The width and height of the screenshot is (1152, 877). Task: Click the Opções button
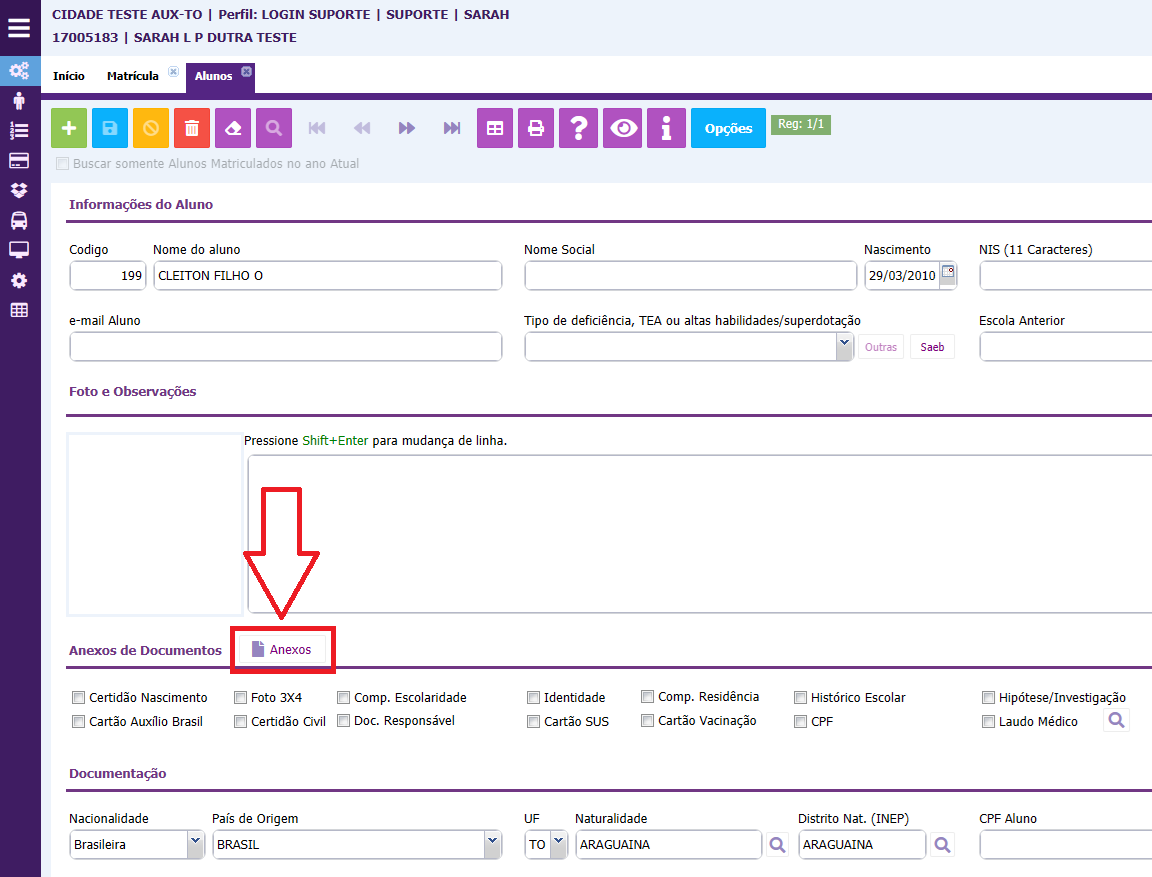tap(728, 128)
